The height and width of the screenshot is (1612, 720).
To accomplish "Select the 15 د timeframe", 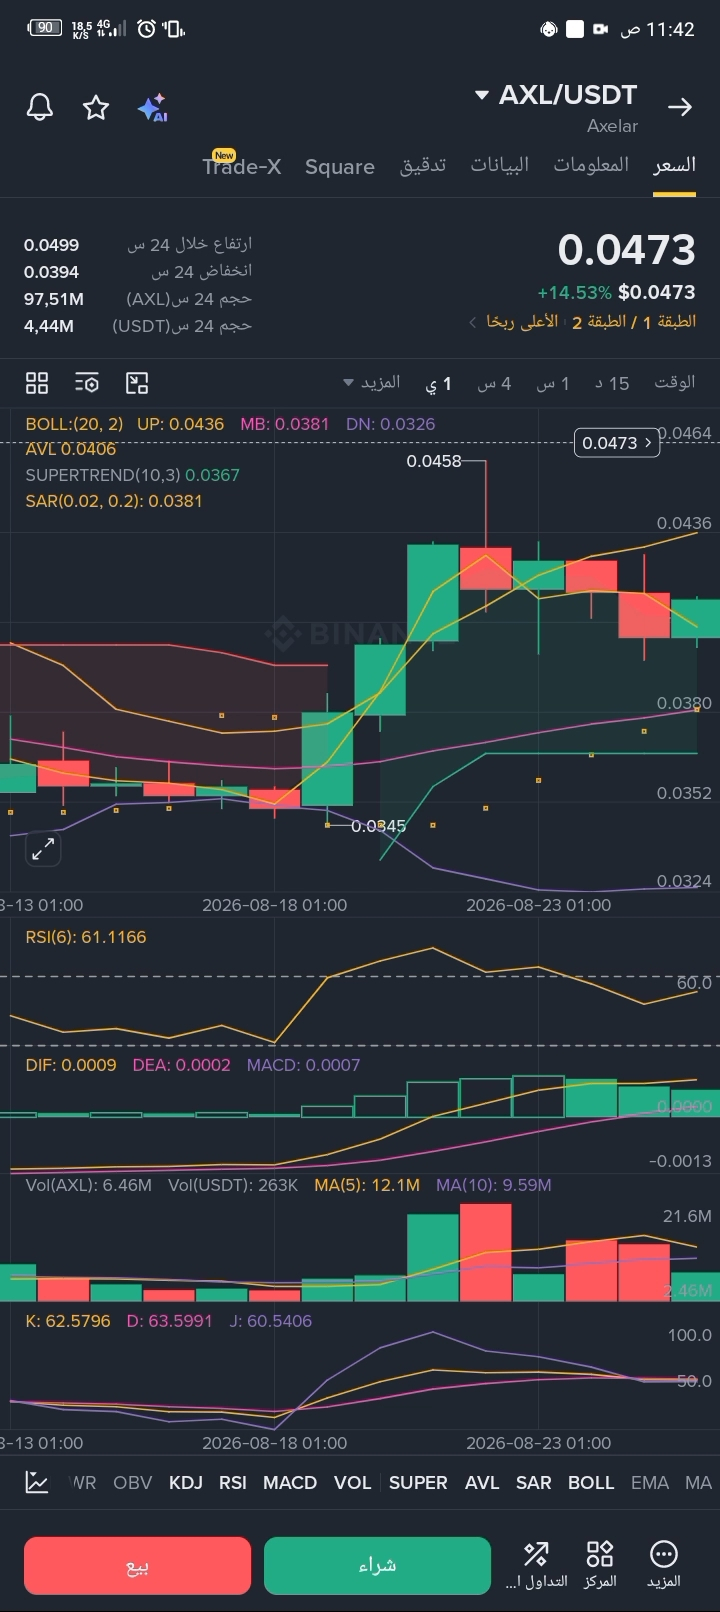I will tap(612, 384).
